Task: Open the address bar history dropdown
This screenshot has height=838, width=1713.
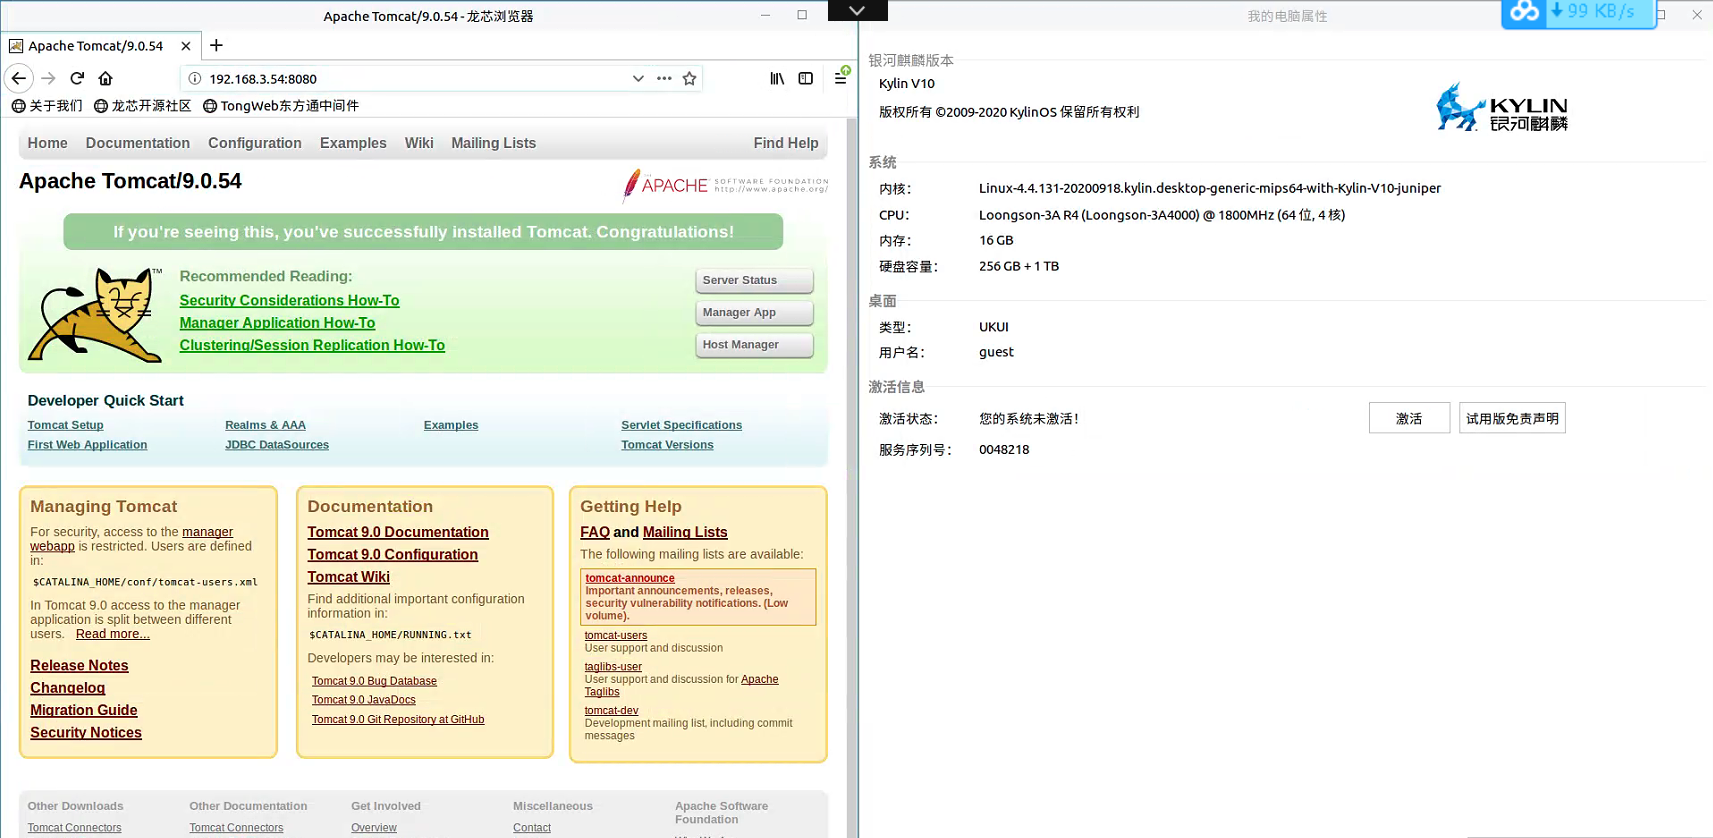Action: (638, 78)
